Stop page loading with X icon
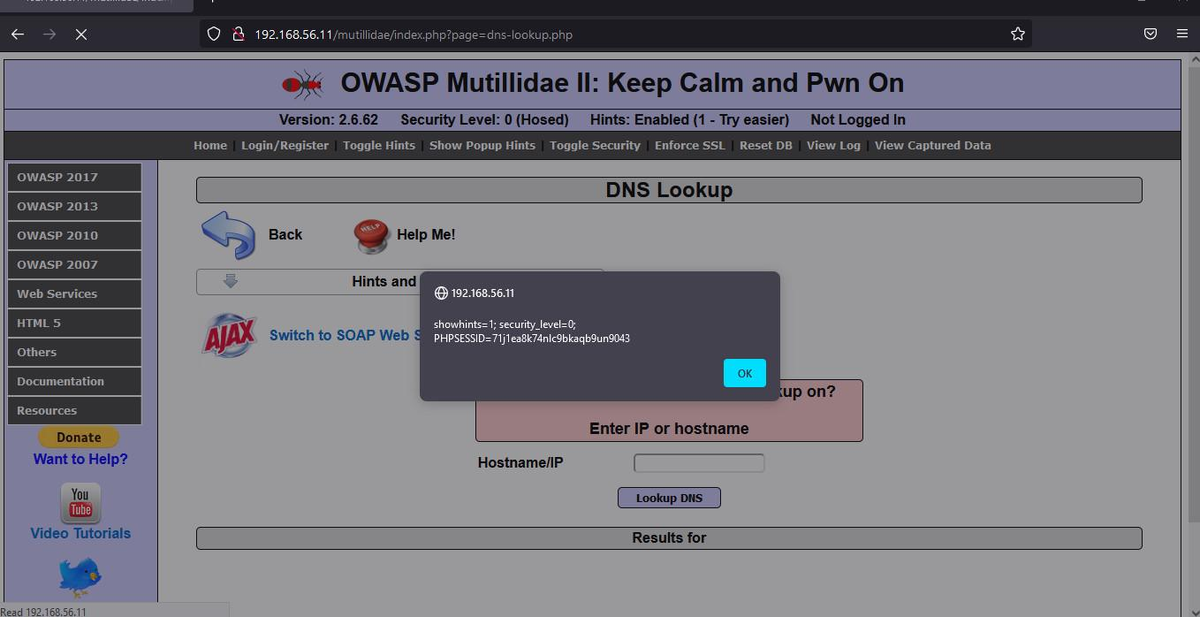The width and height of the screenshot is (1200, 617). (81, 34)
